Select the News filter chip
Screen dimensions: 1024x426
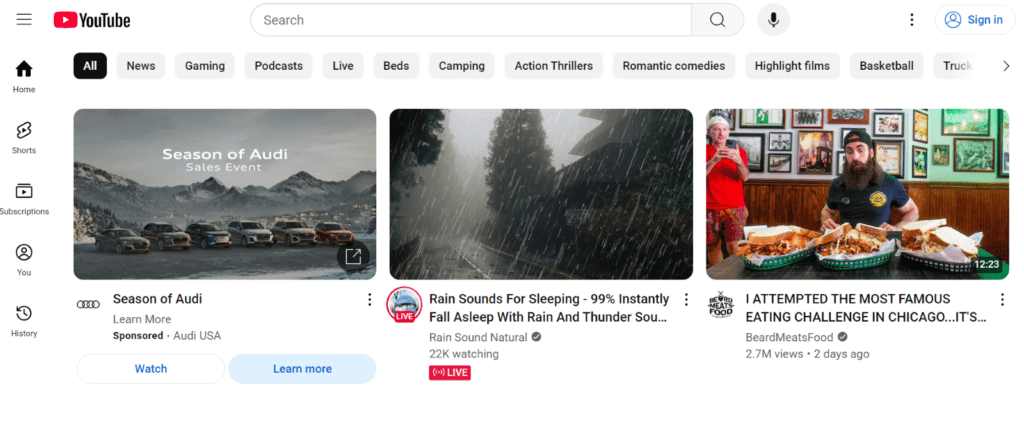pyautogui.click(x=141, y=66)
